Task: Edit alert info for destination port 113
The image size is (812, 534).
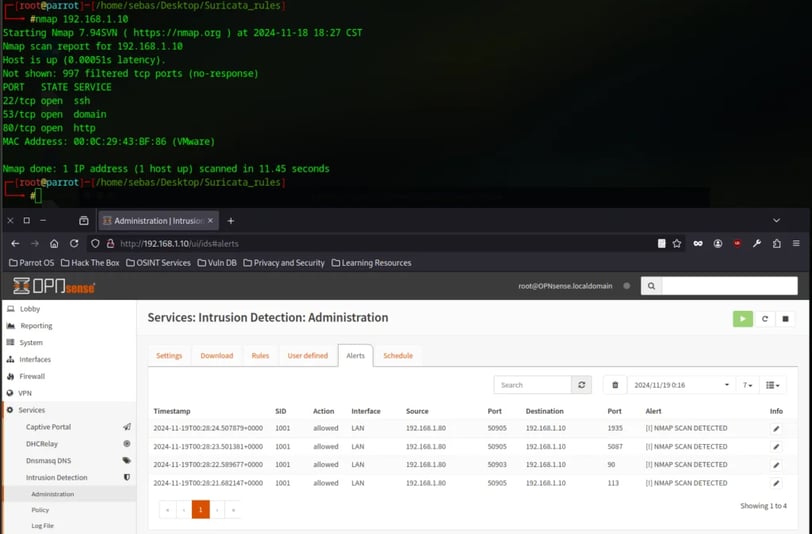Action: pos(776,483)
